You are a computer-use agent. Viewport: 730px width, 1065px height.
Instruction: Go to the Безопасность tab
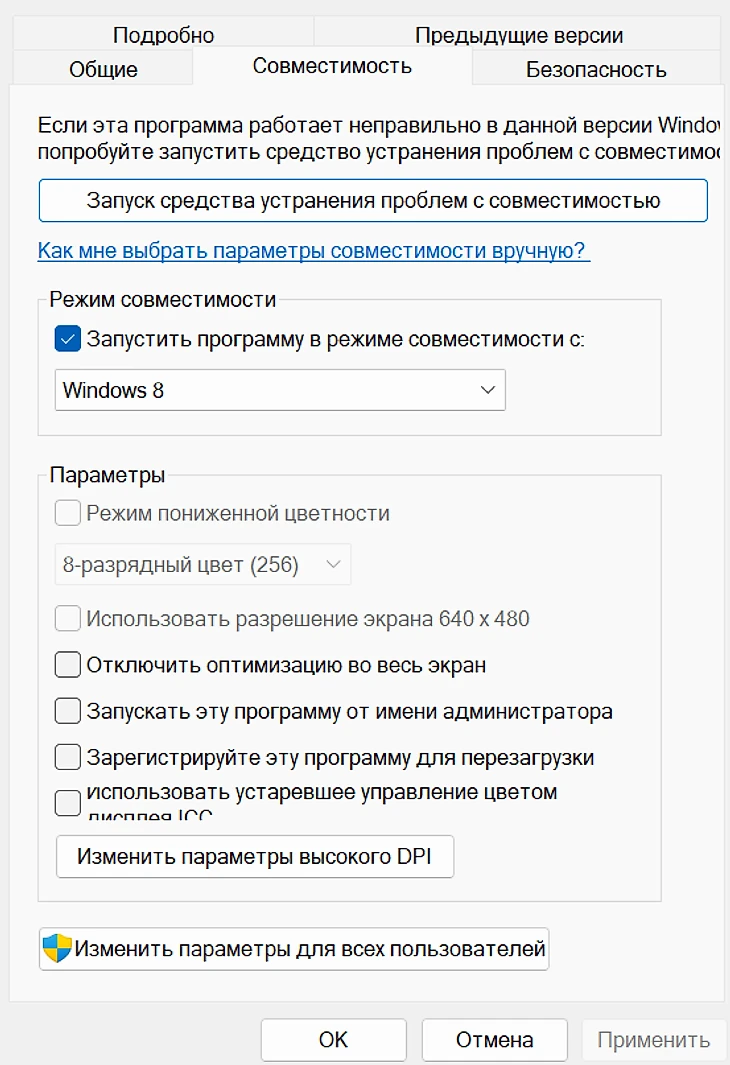click(x=596, y=70)
